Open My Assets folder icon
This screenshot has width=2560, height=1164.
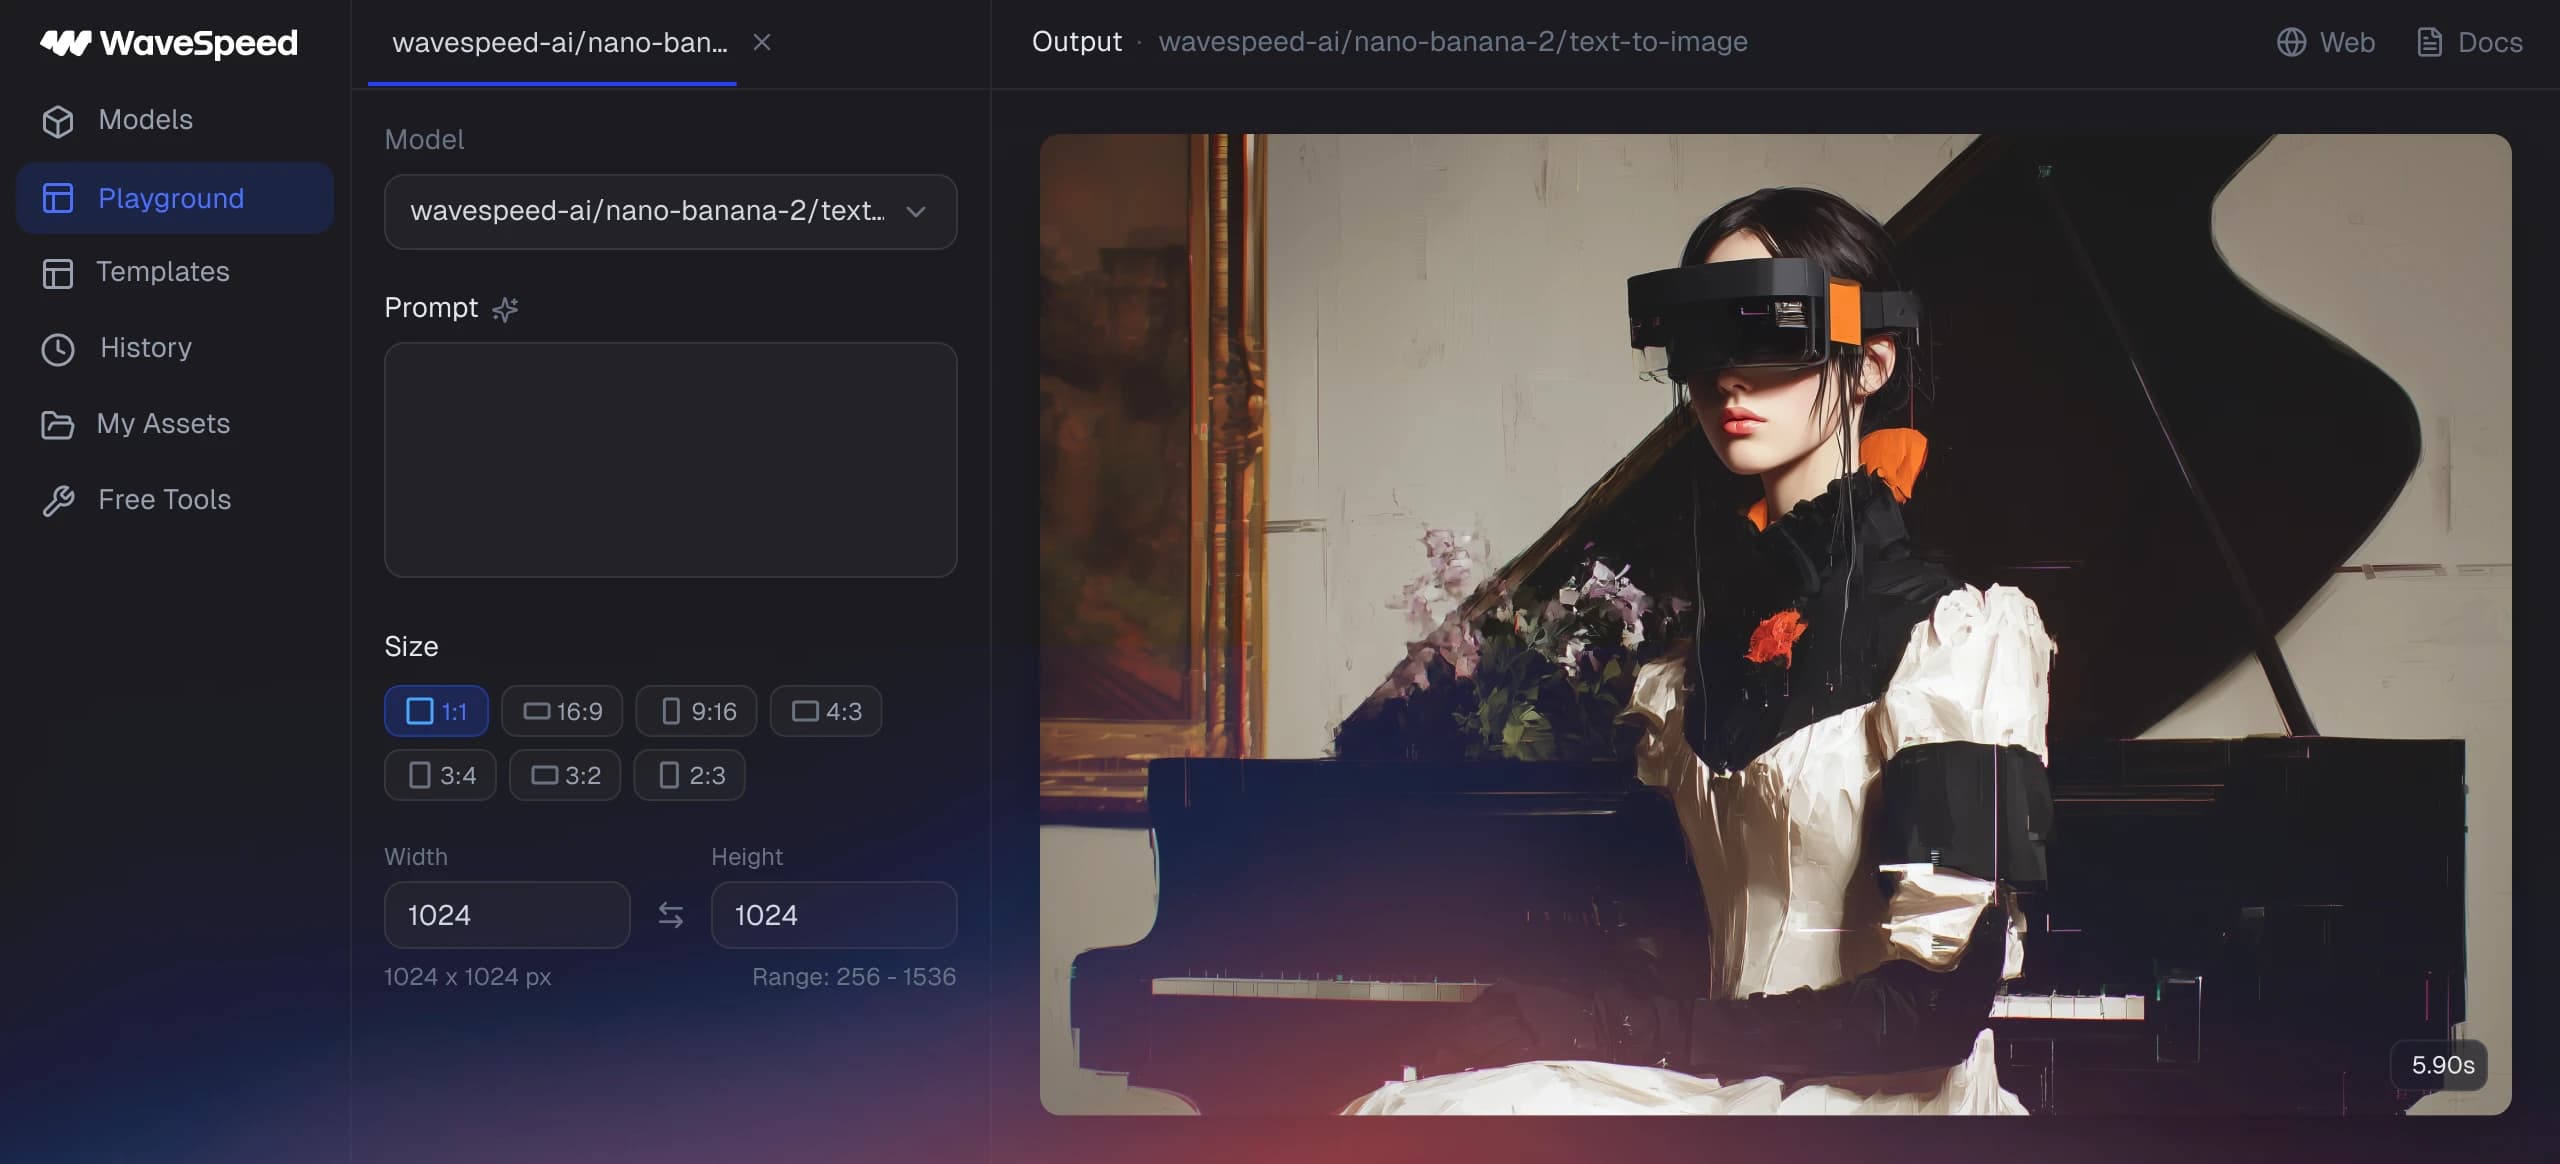[58, 425]
